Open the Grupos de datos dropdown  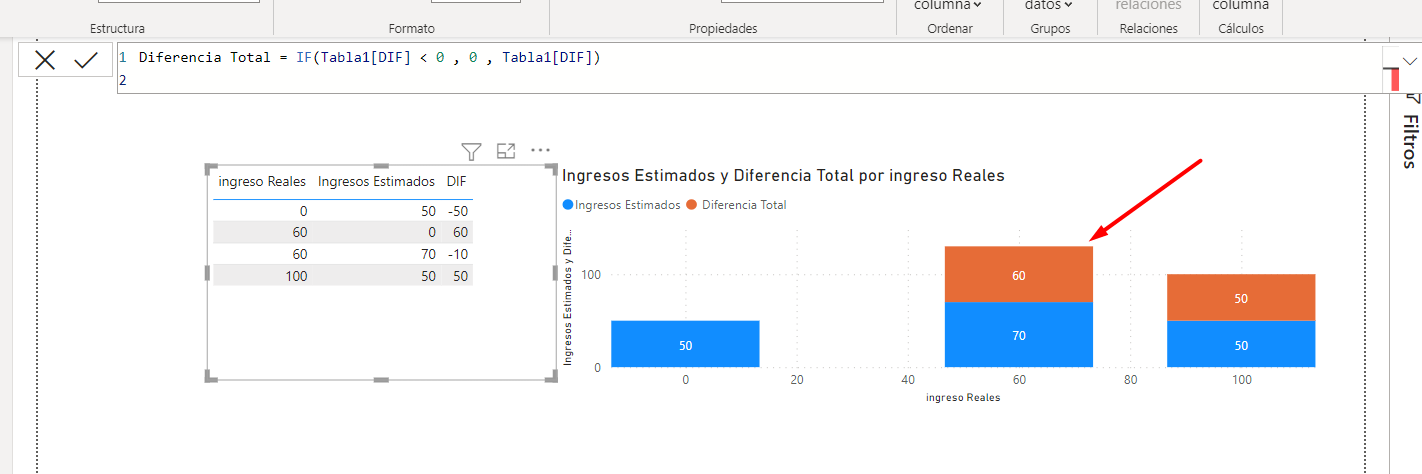click(1048, 5)
